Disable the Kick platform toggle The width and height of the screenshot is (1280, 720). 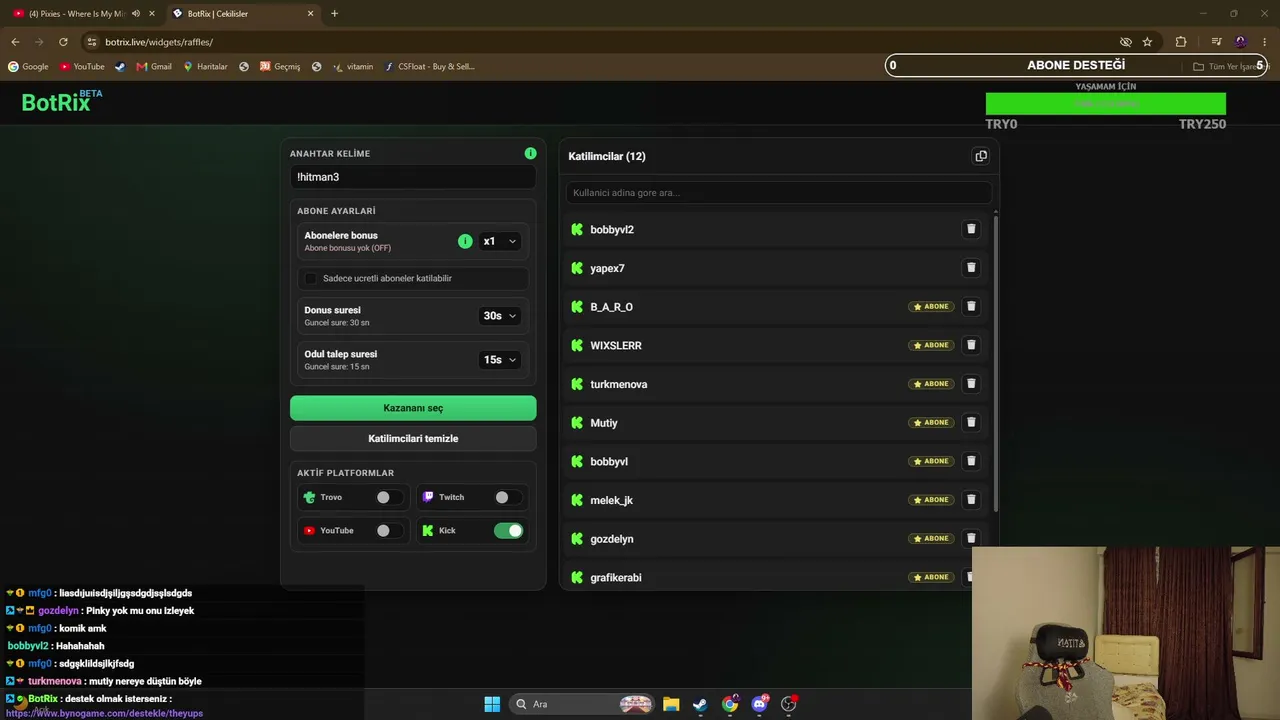point(508,531)
